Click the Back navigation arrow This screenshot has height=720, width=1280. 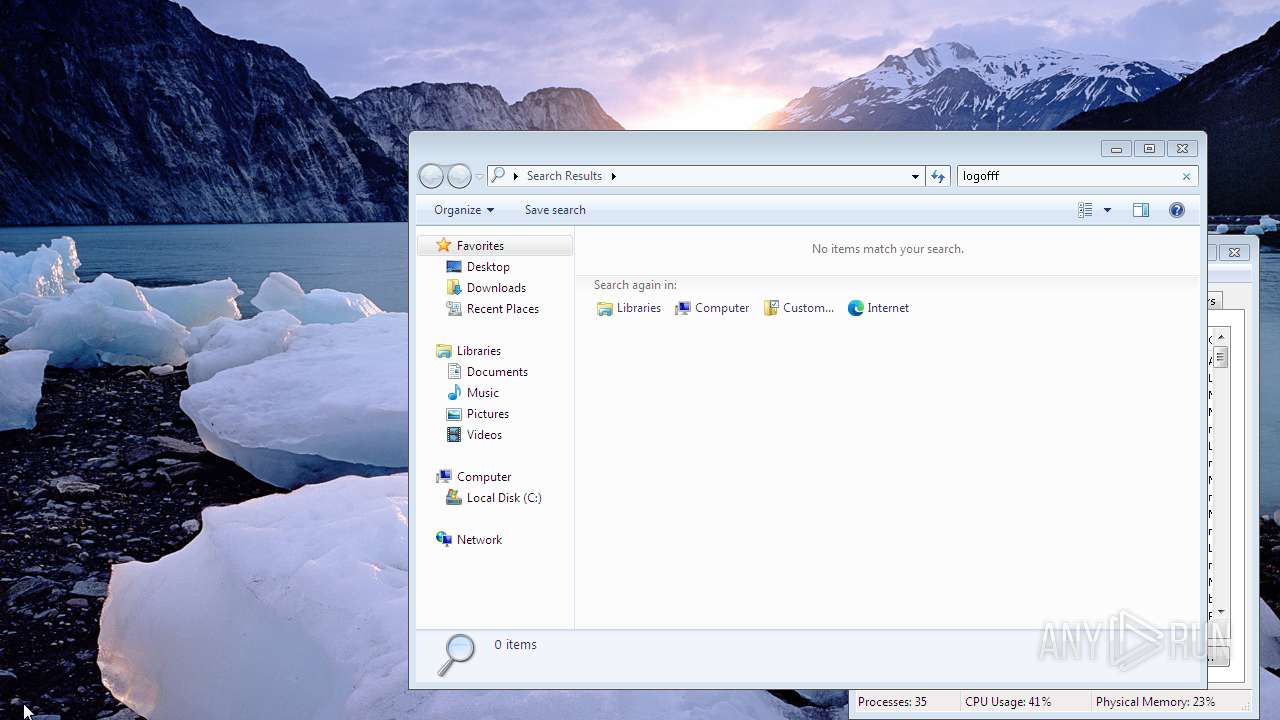431,176
